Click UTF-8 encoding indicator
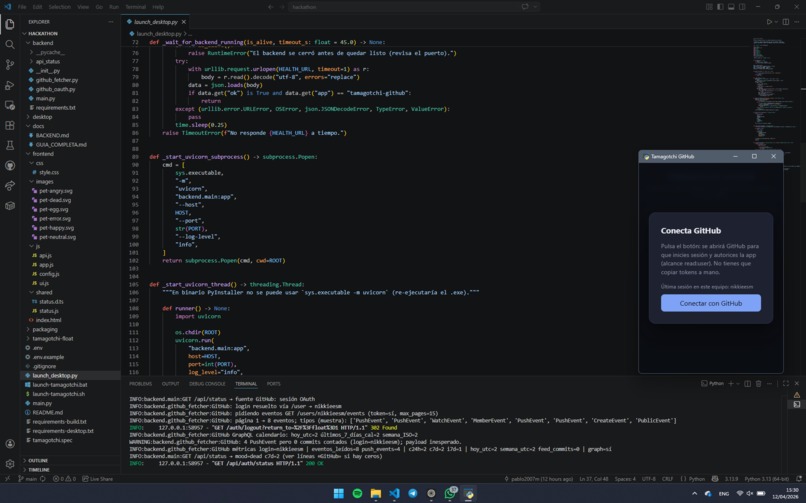Image resolution: width=806 pixels, height=503 pixels. (649, 479)
